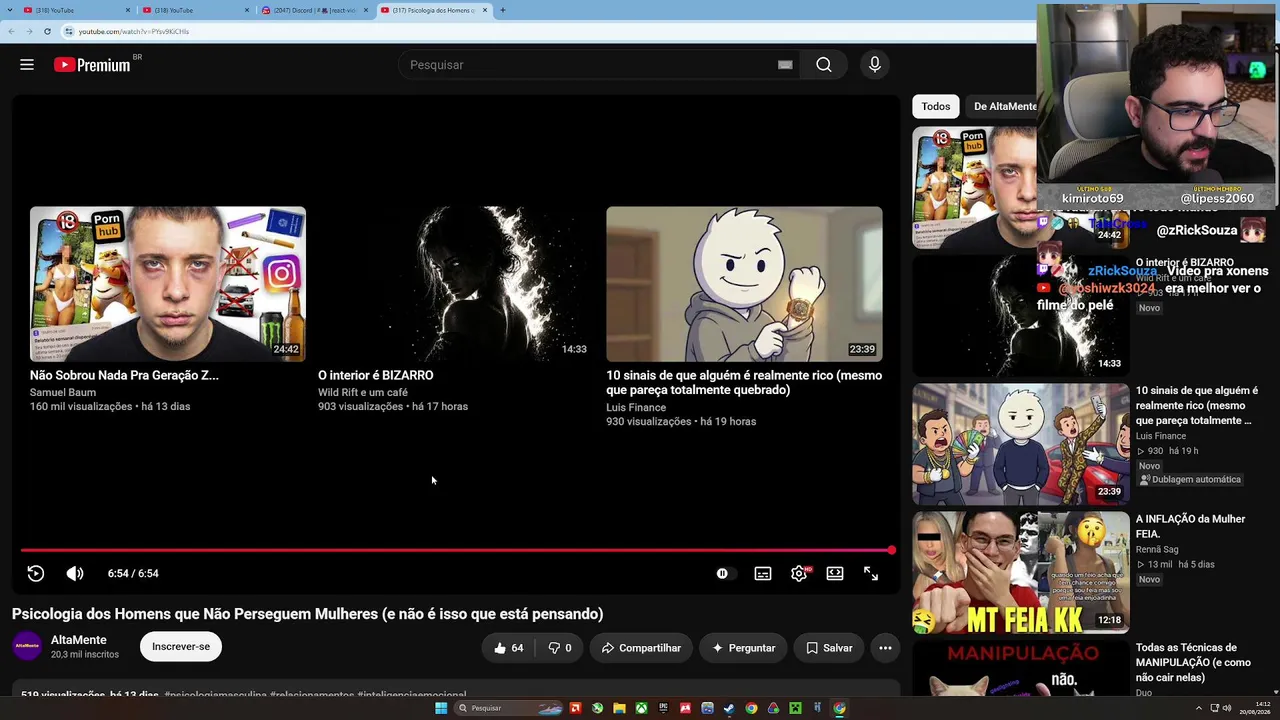Open Epic Games launcher from taskbar

(663, 708)
